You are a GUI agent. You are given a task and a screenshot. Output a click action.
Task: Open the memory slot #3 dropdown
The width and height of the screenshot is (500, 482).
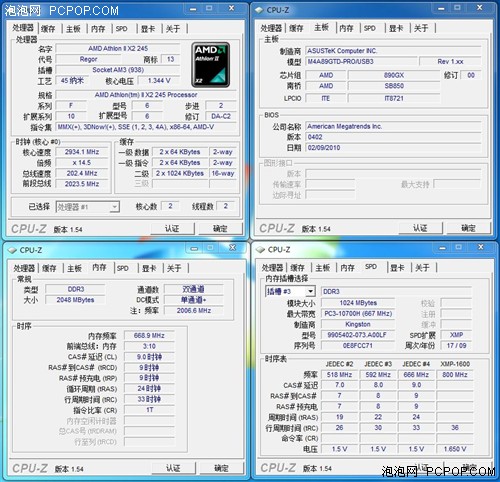point(290,291)
